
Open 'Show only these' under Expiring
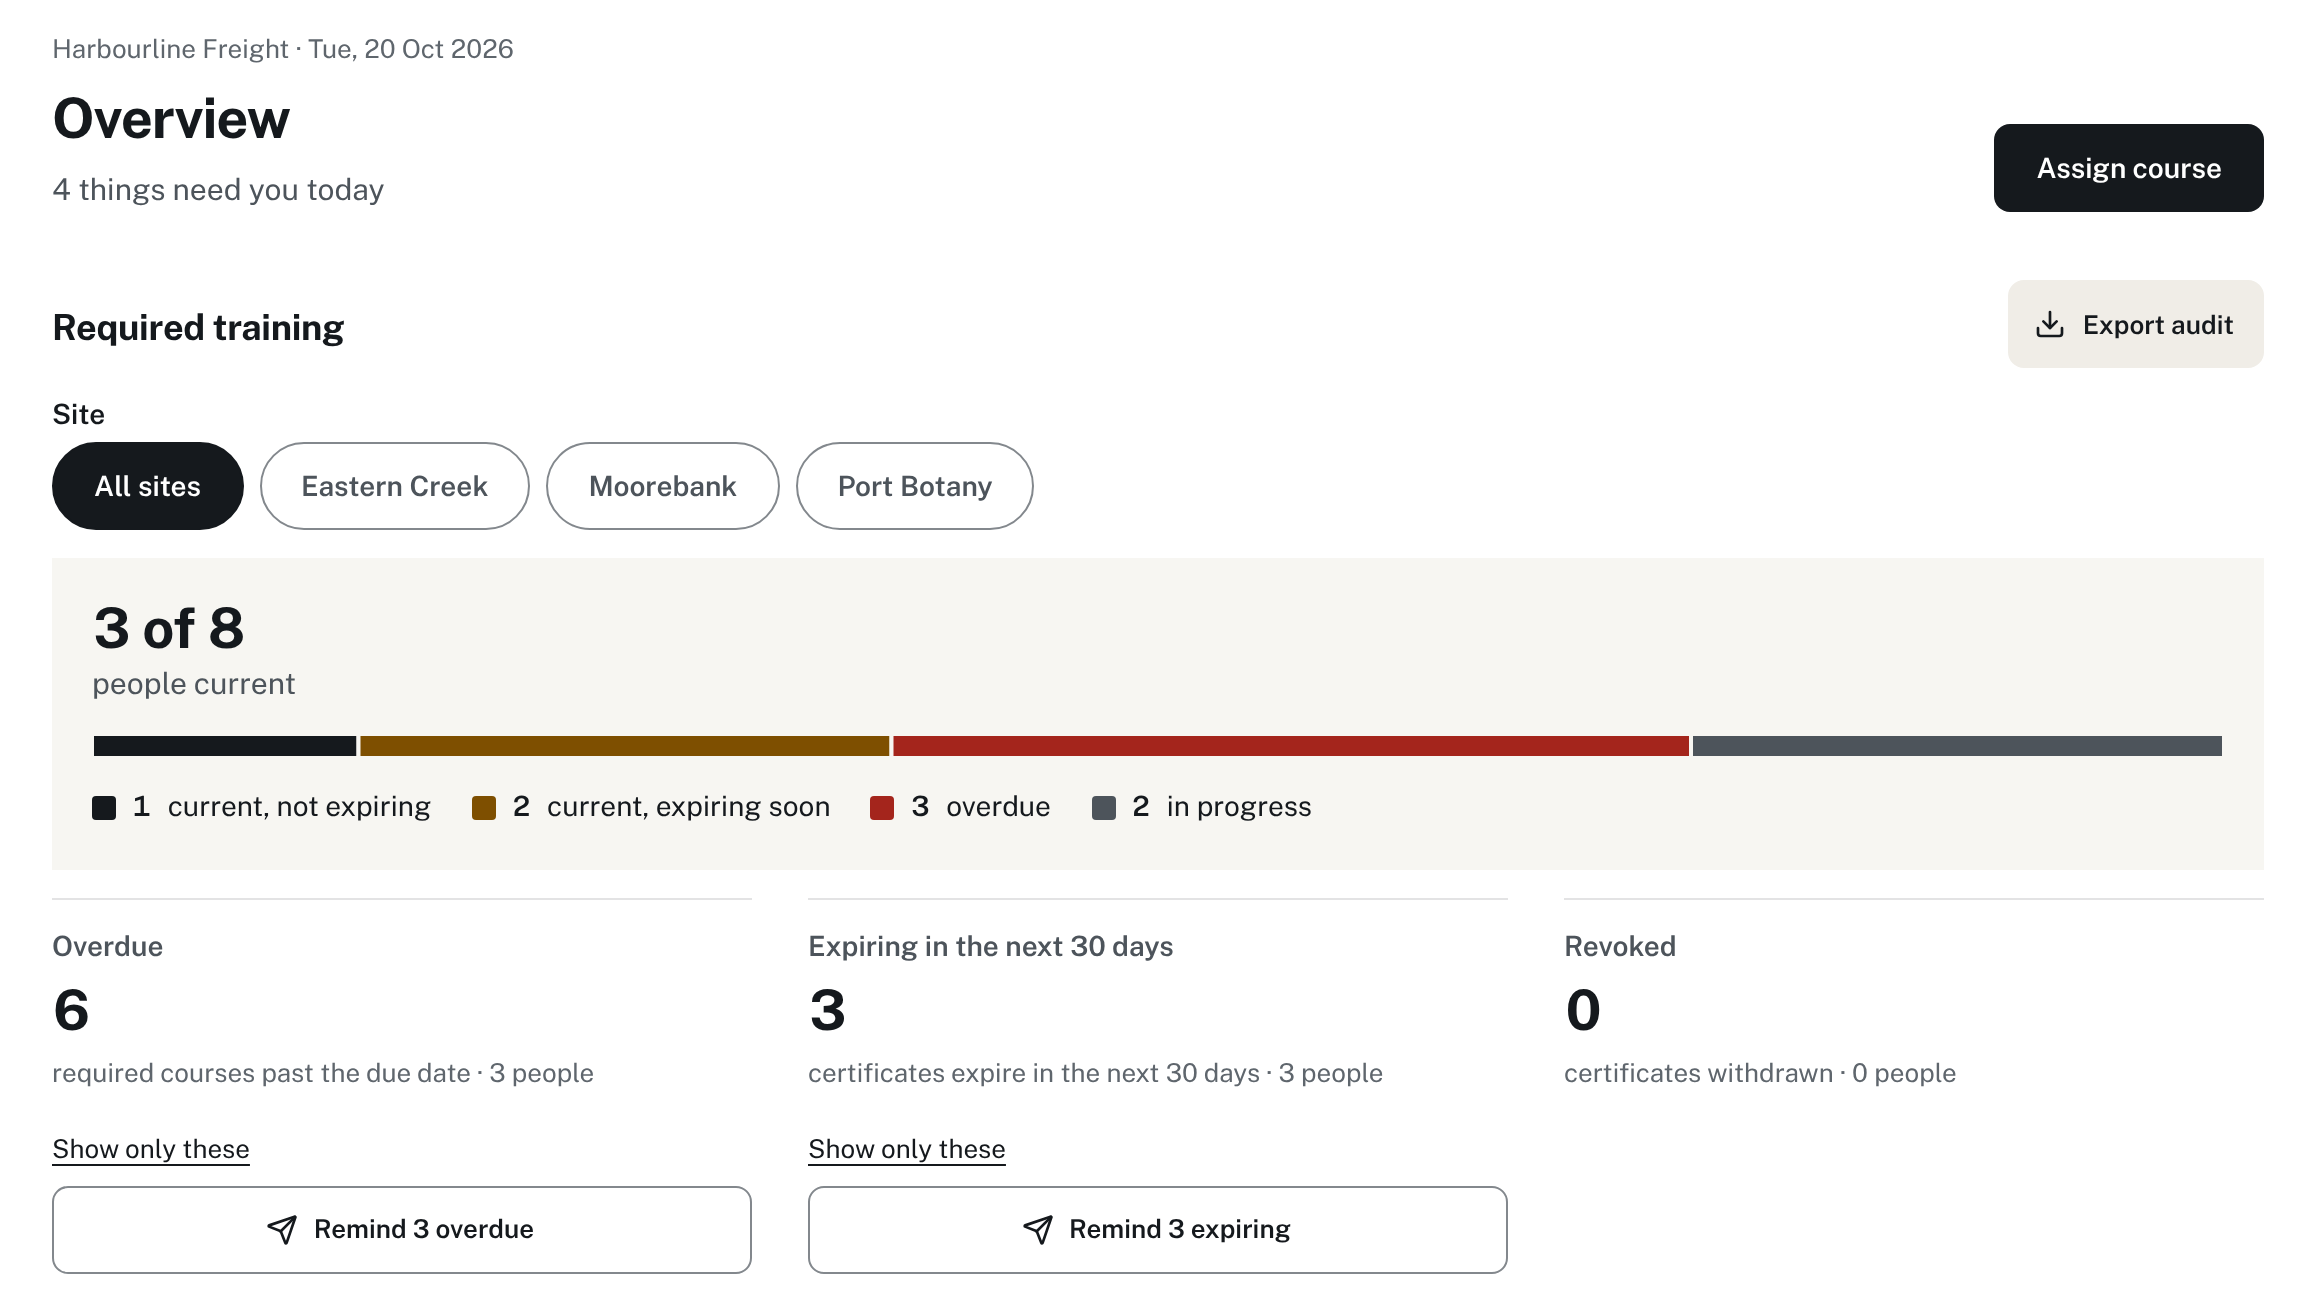click(907, 1149)
